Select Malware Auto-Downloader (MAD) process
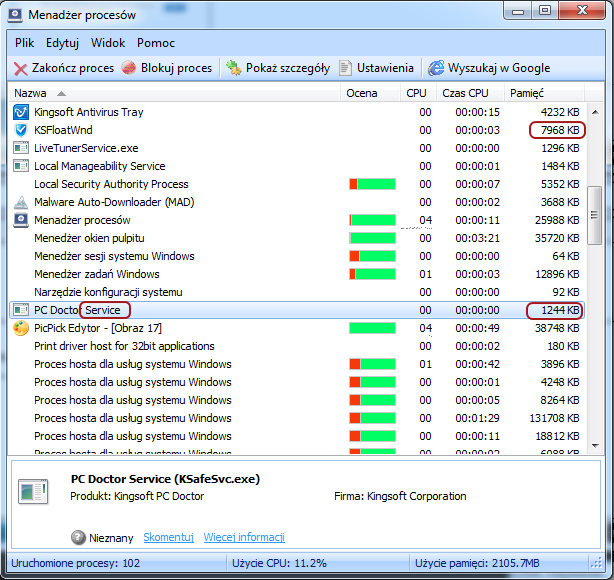Image resolution: width=614 pixels, height=580 pixels. (296, 202)
